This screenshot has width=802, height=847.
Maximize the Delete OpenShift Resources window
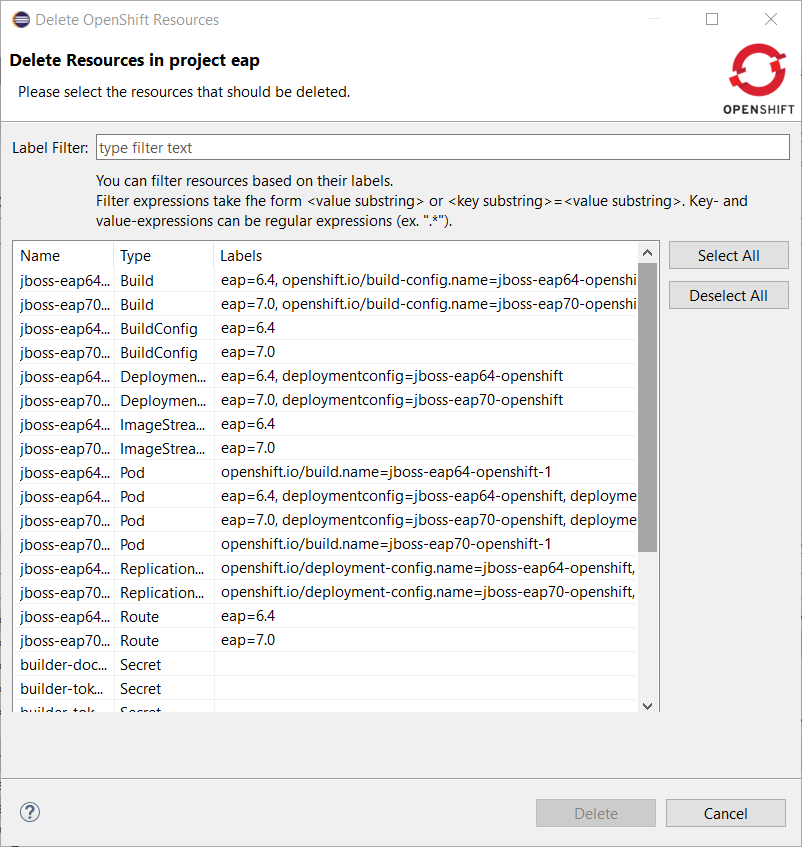[x=712, y=19]
